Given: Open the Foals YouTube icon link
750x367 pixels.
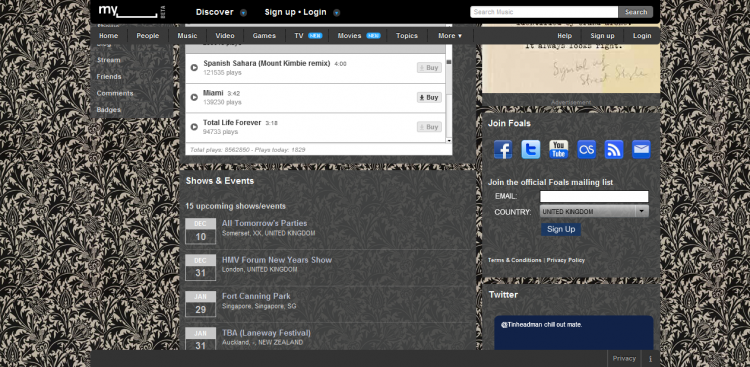Looking at the screenshot, I should pyautogui.click(x=558, y=149).
